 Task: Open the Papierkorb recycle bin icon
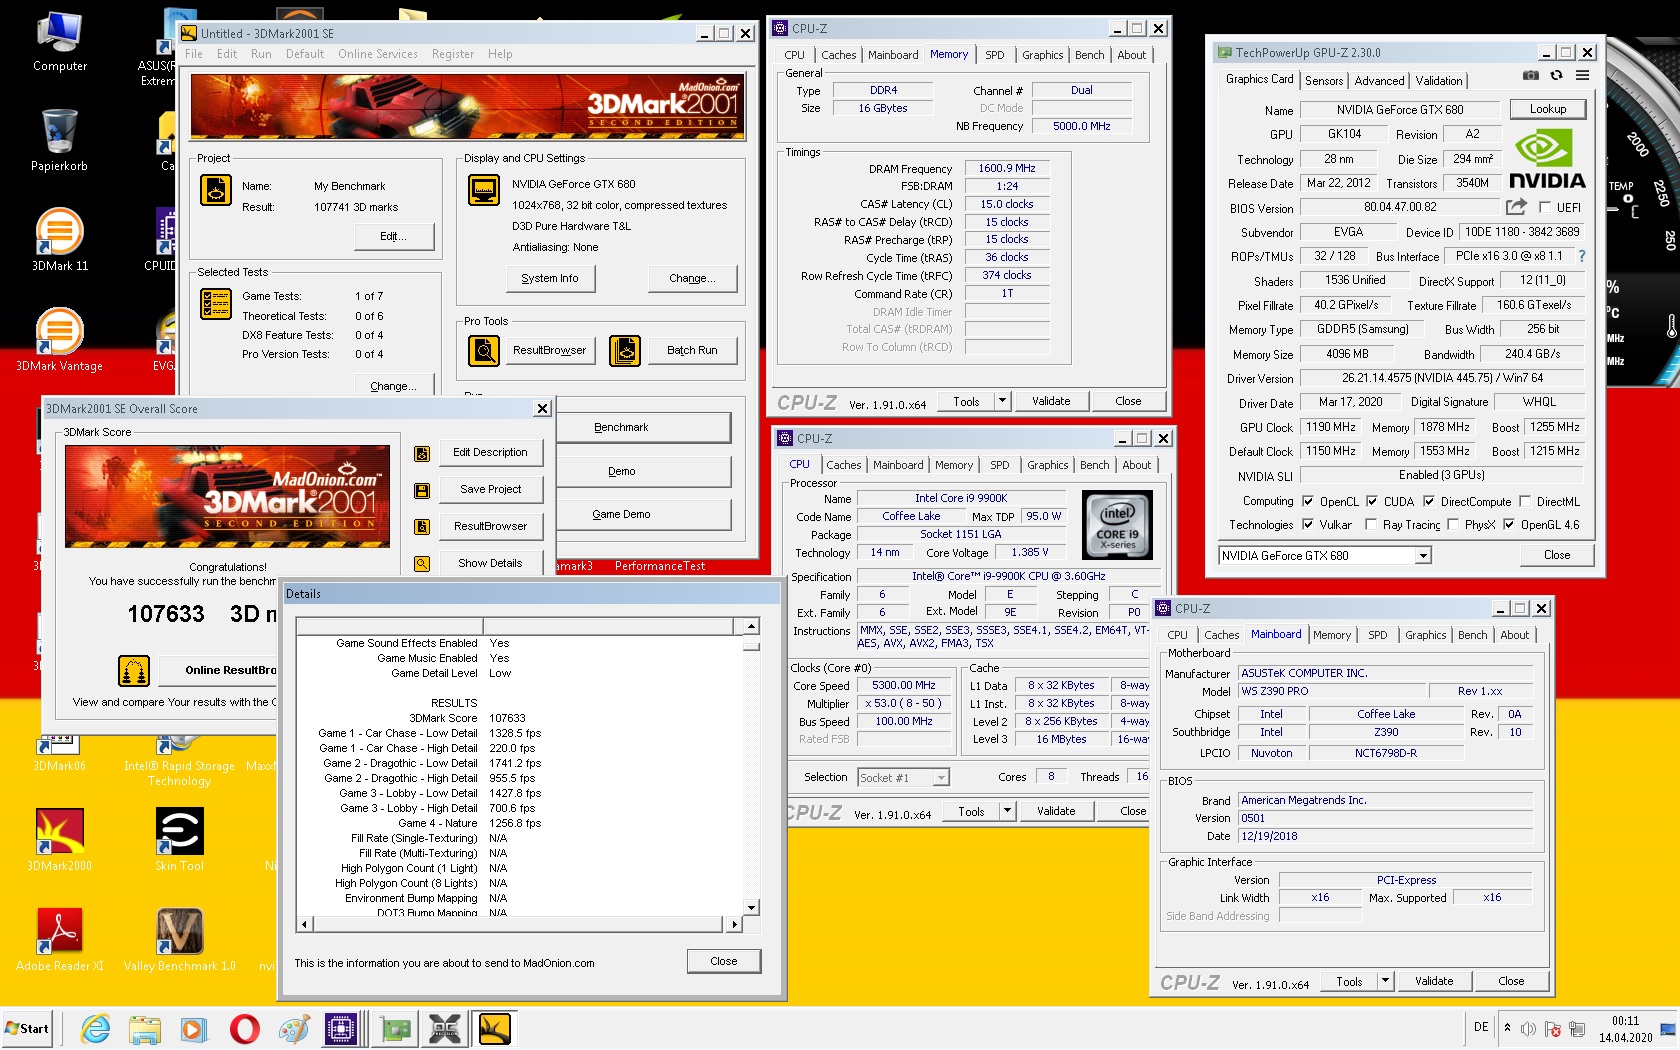coord(59,141)
